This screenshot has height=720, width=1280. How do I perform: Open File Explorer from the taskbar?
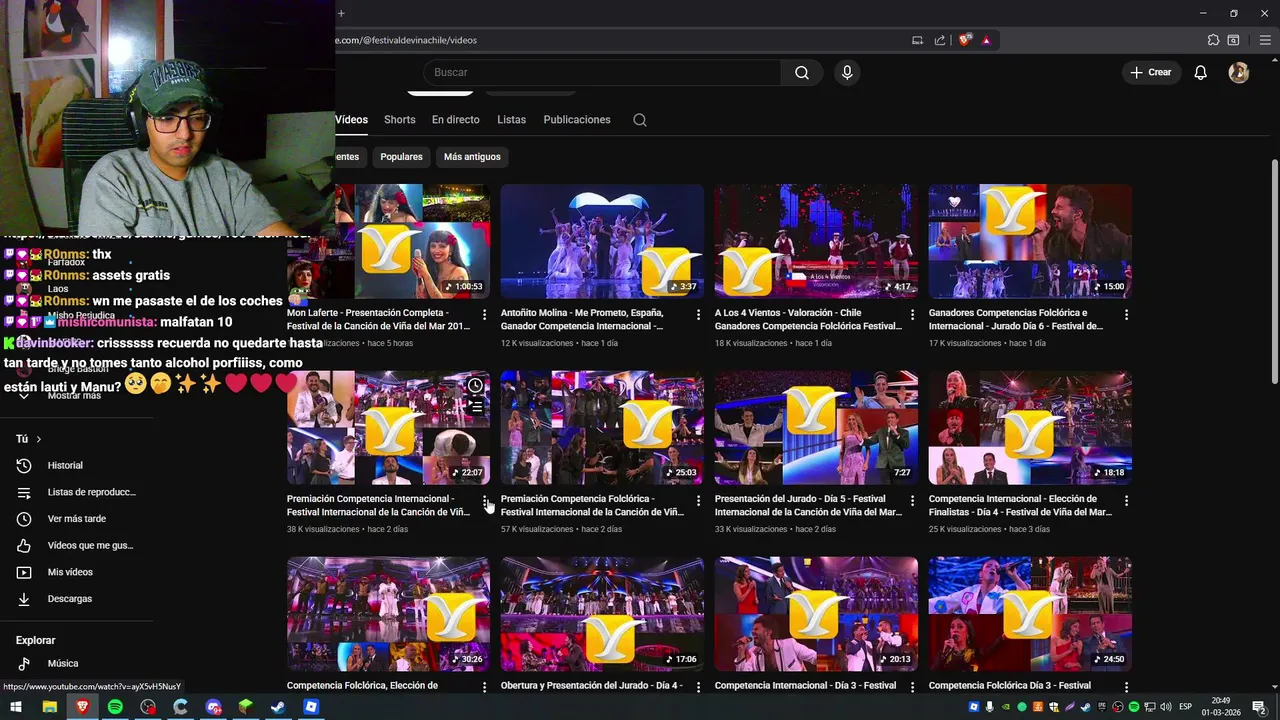coord(49,707)
